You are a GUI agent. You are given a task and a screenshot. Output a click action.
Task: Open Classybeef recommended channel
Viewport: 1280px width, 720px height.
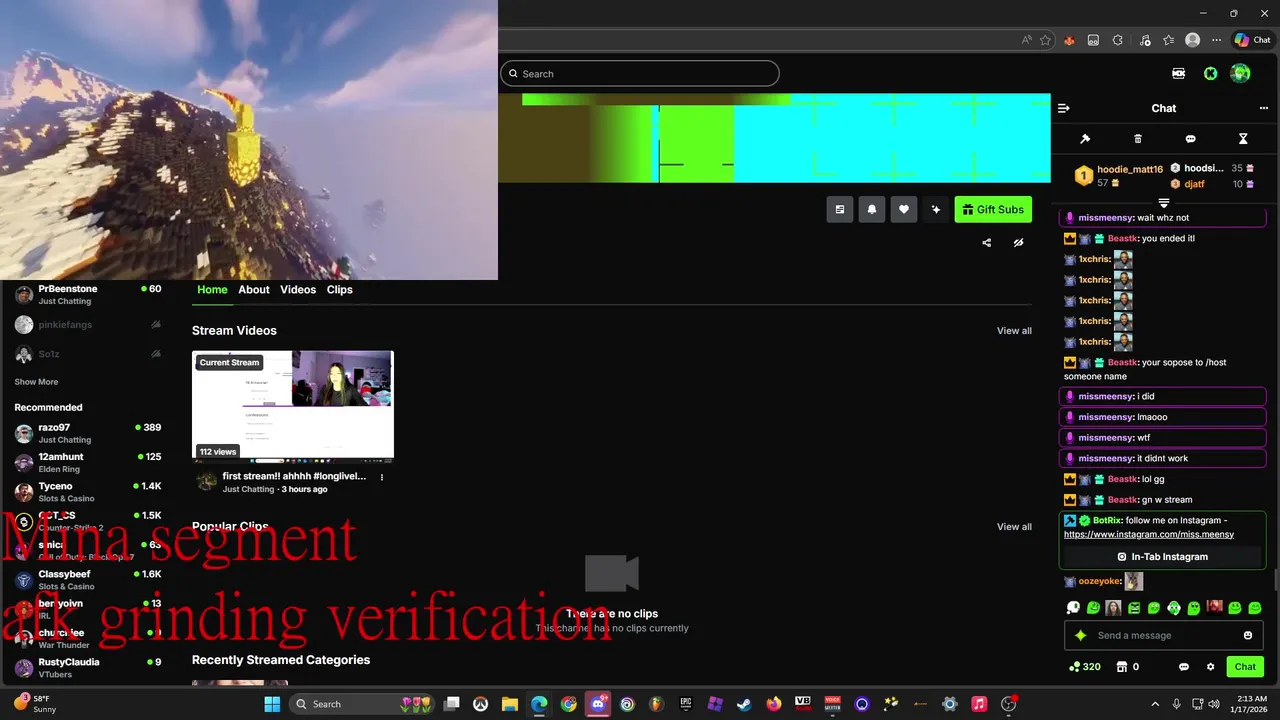pos(88,580)
